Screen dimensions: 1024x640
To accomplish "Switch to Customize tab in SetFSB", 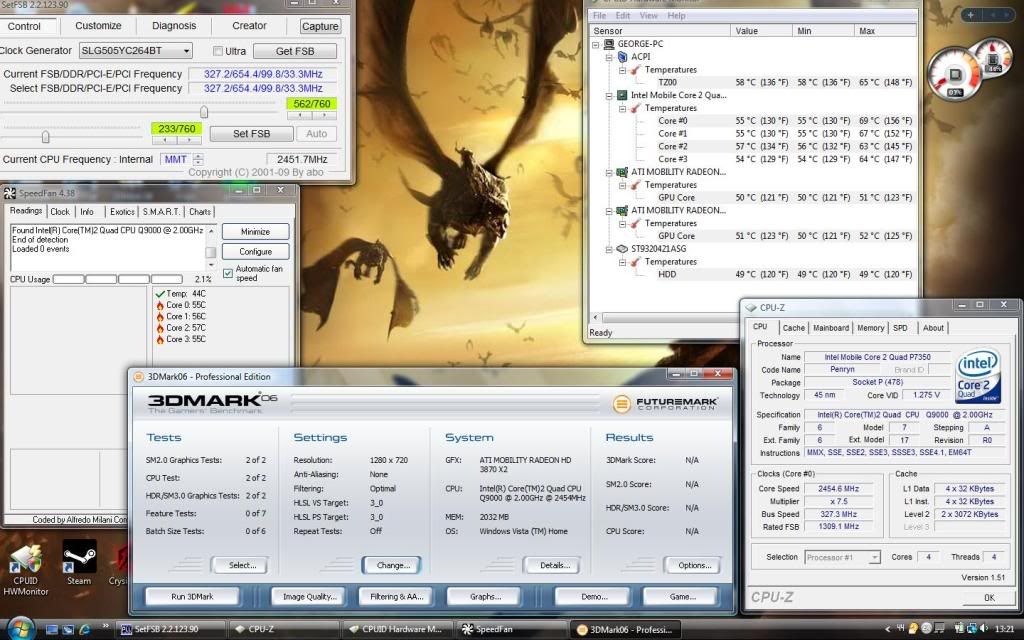I will click(98, 25).
